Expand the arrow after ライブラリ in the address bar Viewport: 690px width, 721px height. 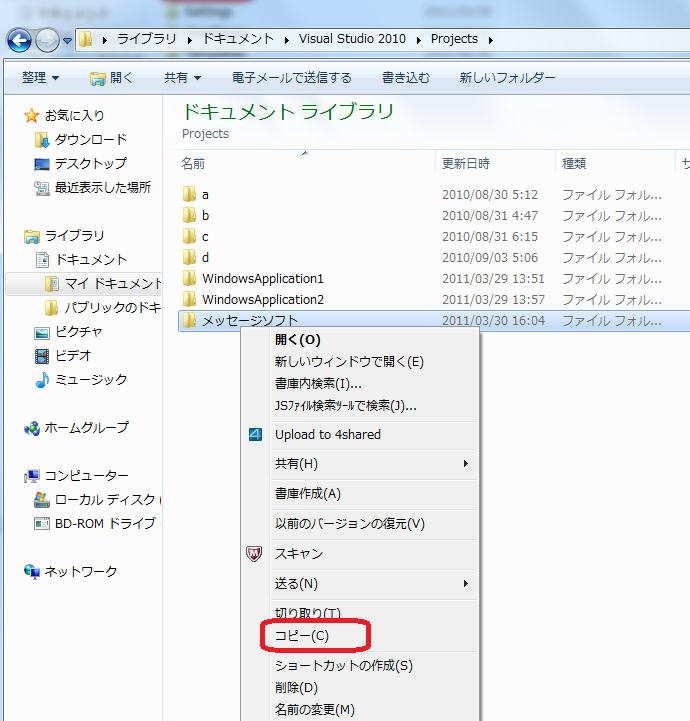click(189, 40)
